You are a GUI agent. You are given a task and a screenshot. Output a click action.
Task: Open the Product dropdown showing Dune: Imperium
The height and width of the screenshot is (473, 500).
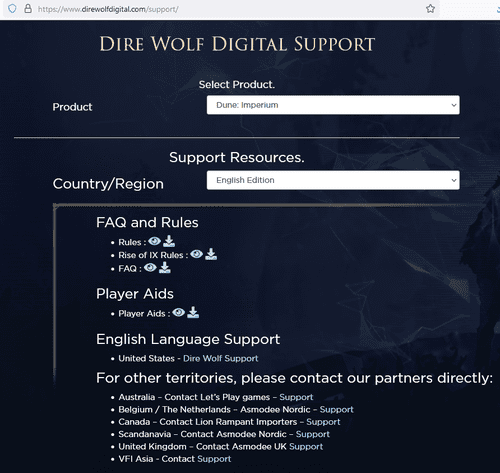tap(333, 105)
